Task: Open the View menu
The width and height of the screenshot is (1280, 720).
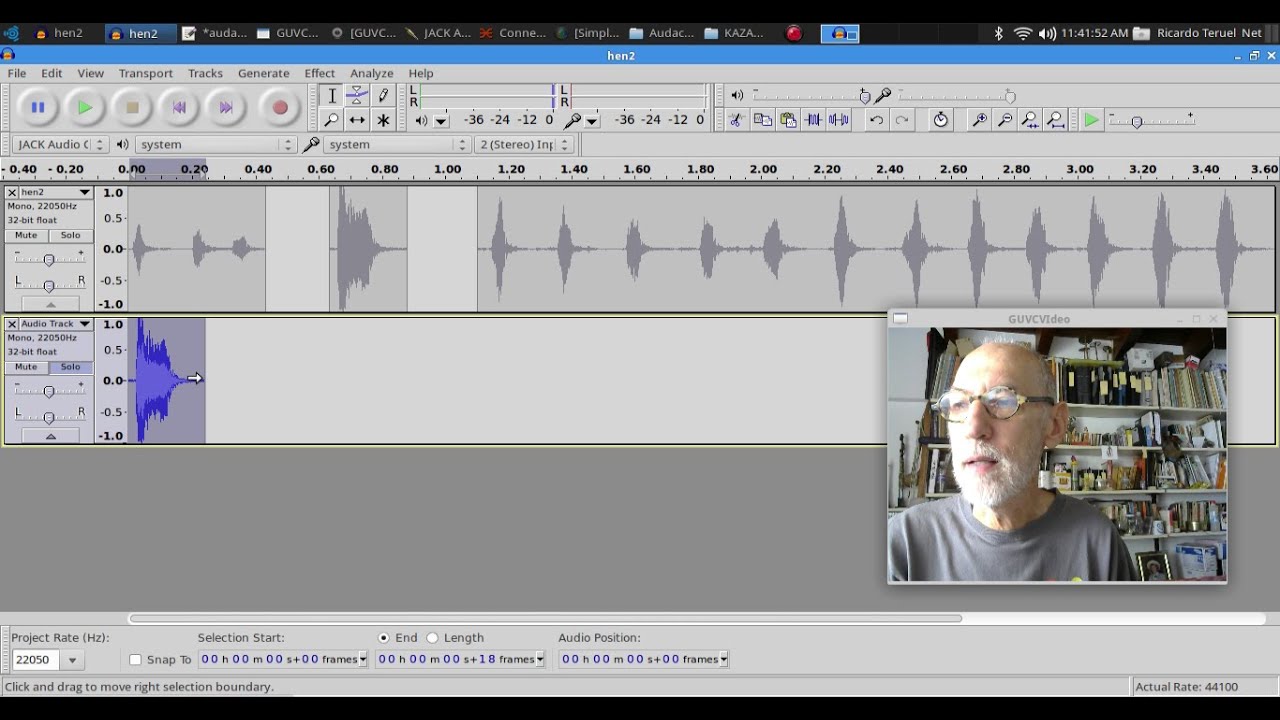Action: pos(90,73)
